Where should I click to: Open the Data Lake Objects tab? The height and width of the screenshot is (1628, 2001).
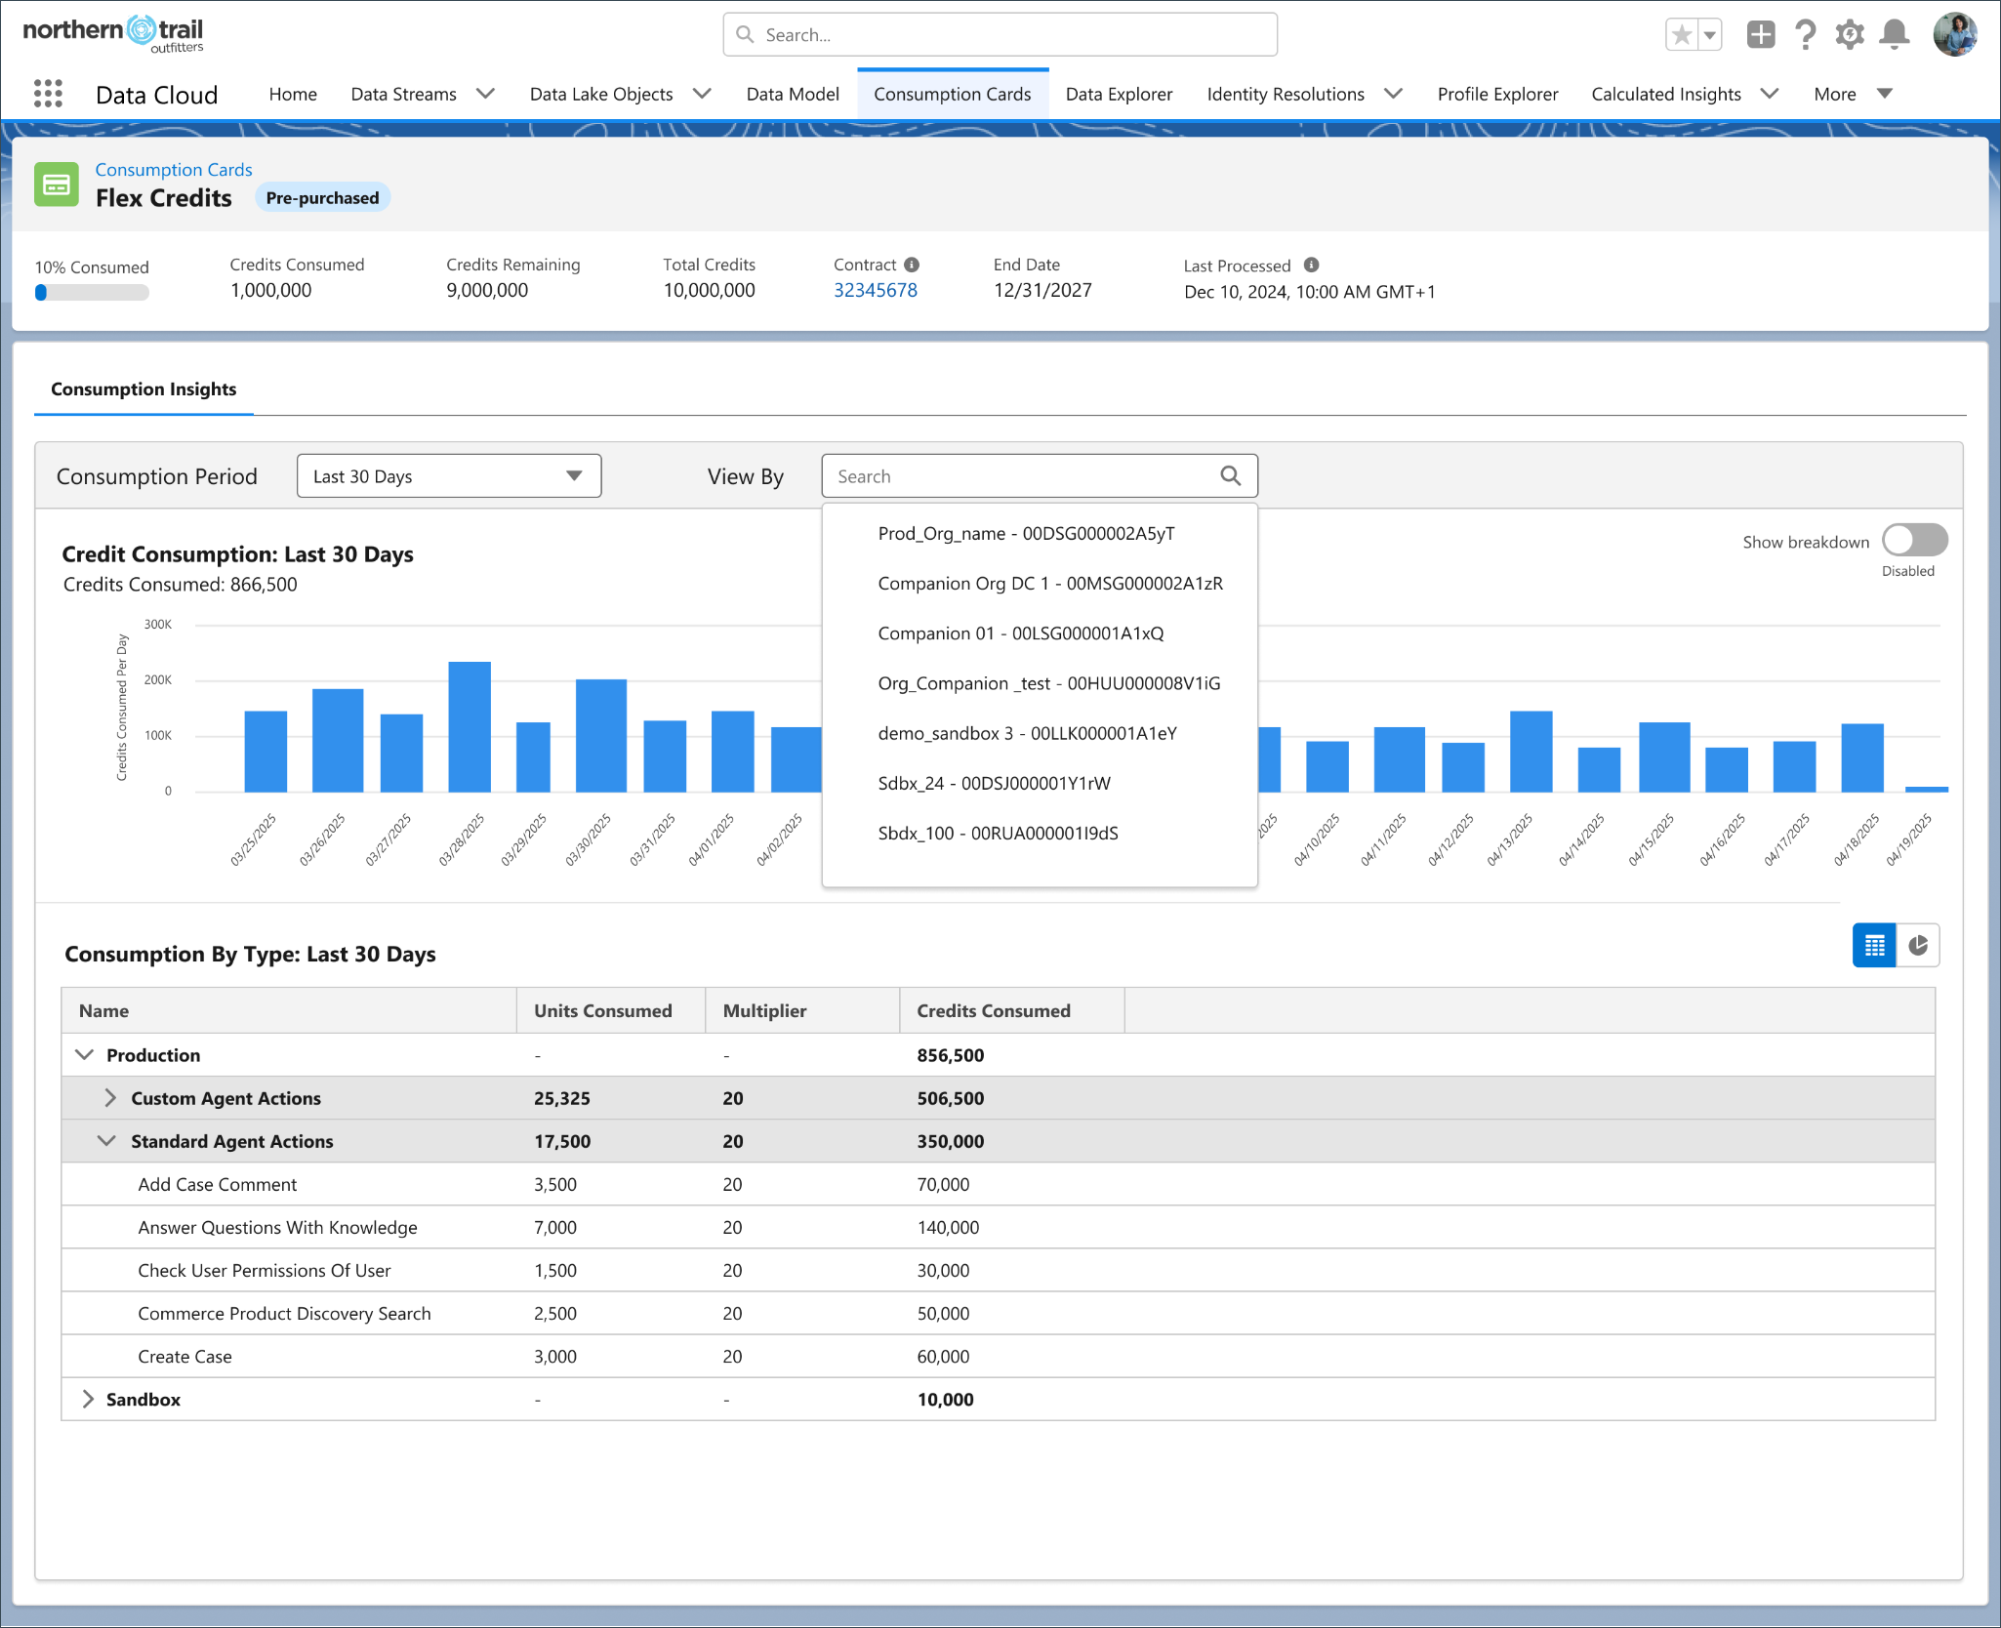(601, 94)
